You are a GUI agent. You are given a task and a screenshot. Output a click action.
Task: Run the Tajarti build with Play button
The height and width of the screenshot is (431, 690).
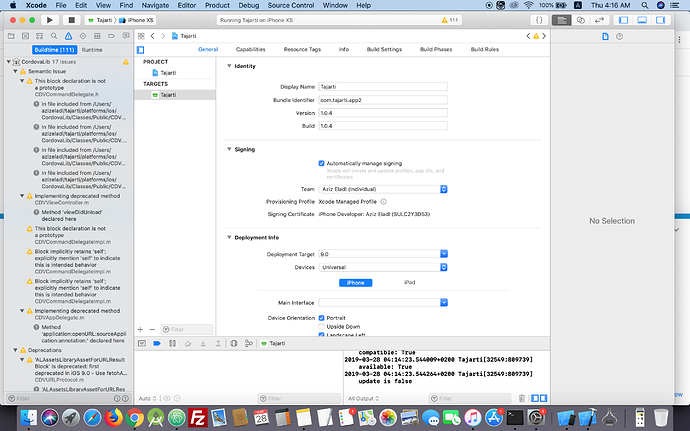pos(50,20)
